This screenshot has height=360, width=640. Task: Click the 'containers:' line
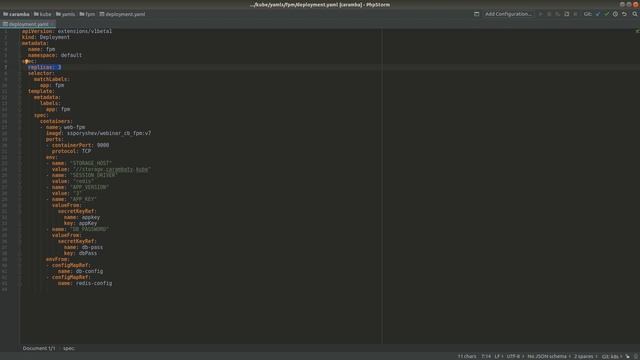(56, 121)
